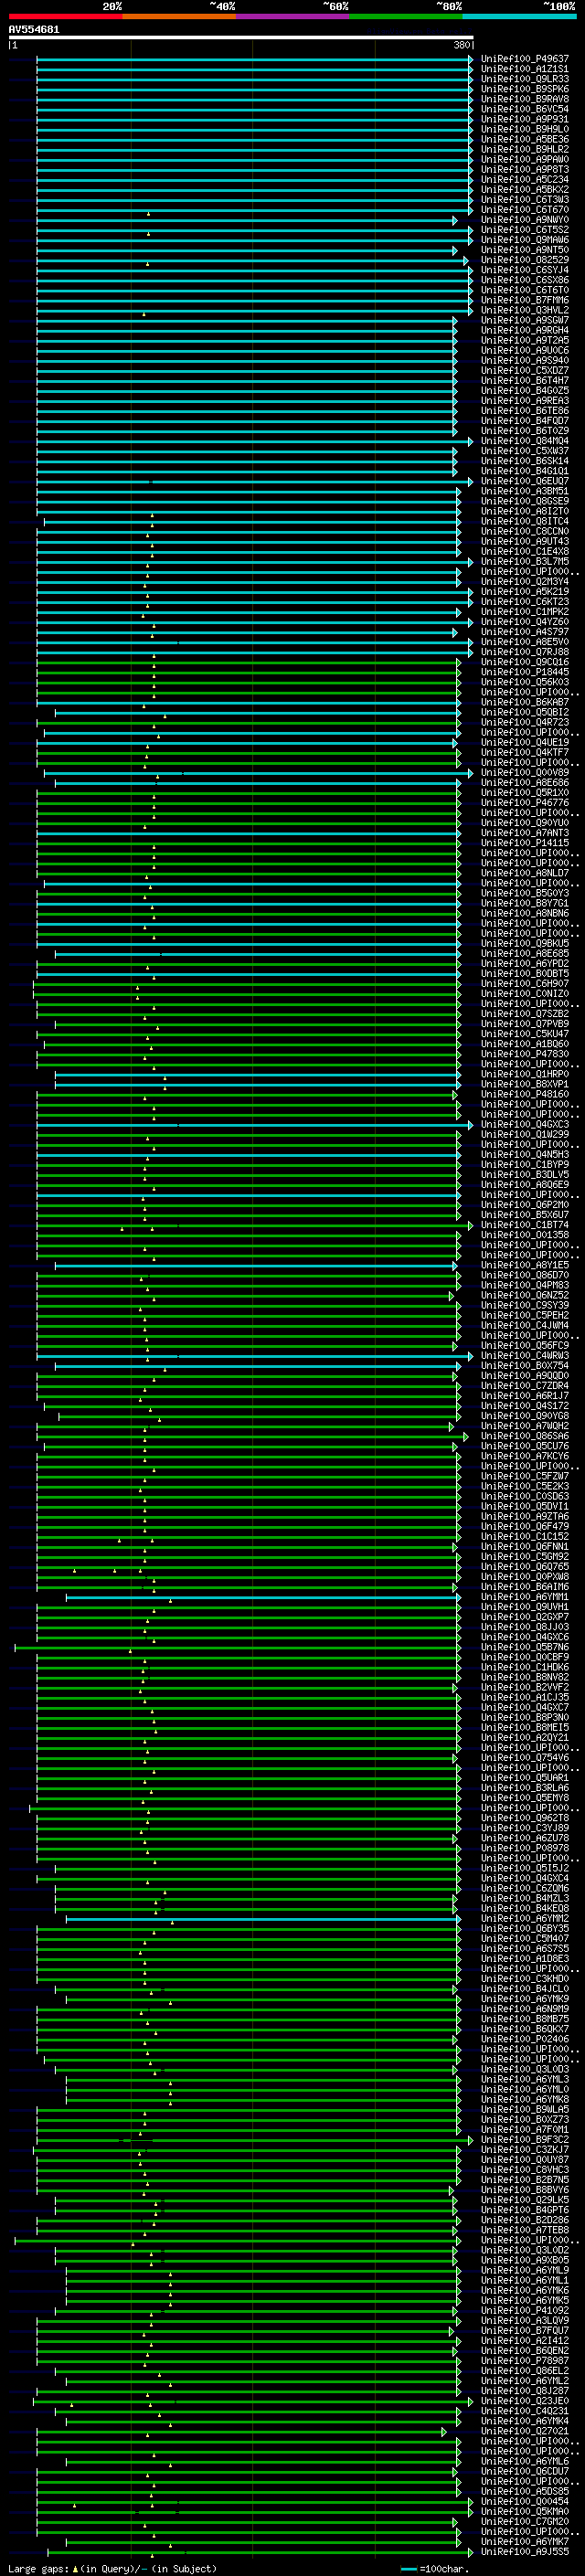The image size is (585, 2576).
Task: Pick the hit UniRef100_Q6EUQ7
Action: click(525, 481)
